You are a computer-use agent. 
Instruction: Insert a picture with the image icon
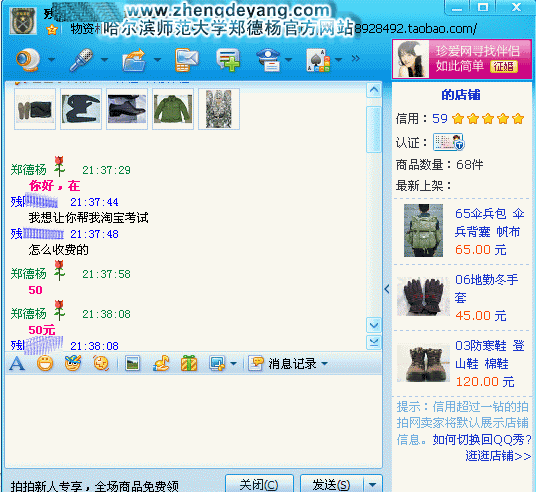click(133, 363)
